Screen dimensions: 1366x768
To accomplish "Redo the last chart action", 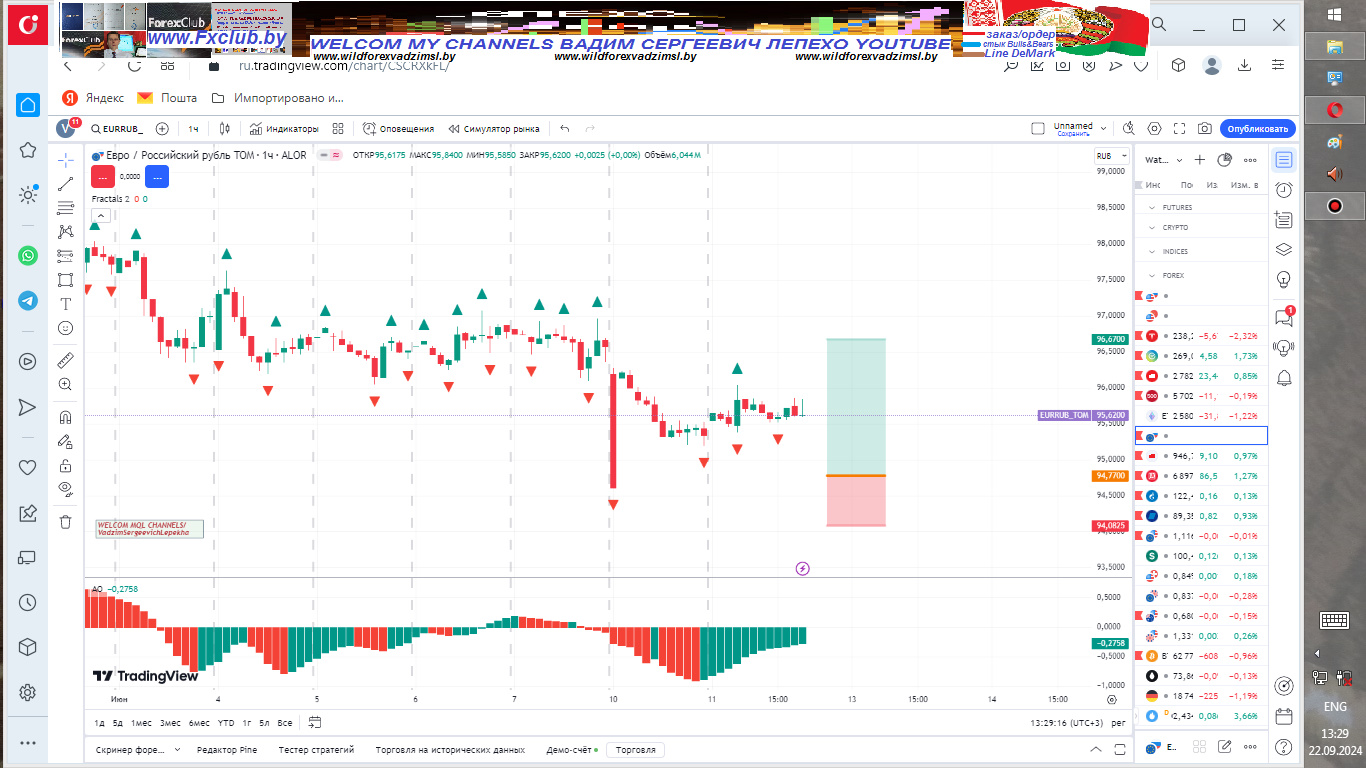I will [x=590, y=129].
